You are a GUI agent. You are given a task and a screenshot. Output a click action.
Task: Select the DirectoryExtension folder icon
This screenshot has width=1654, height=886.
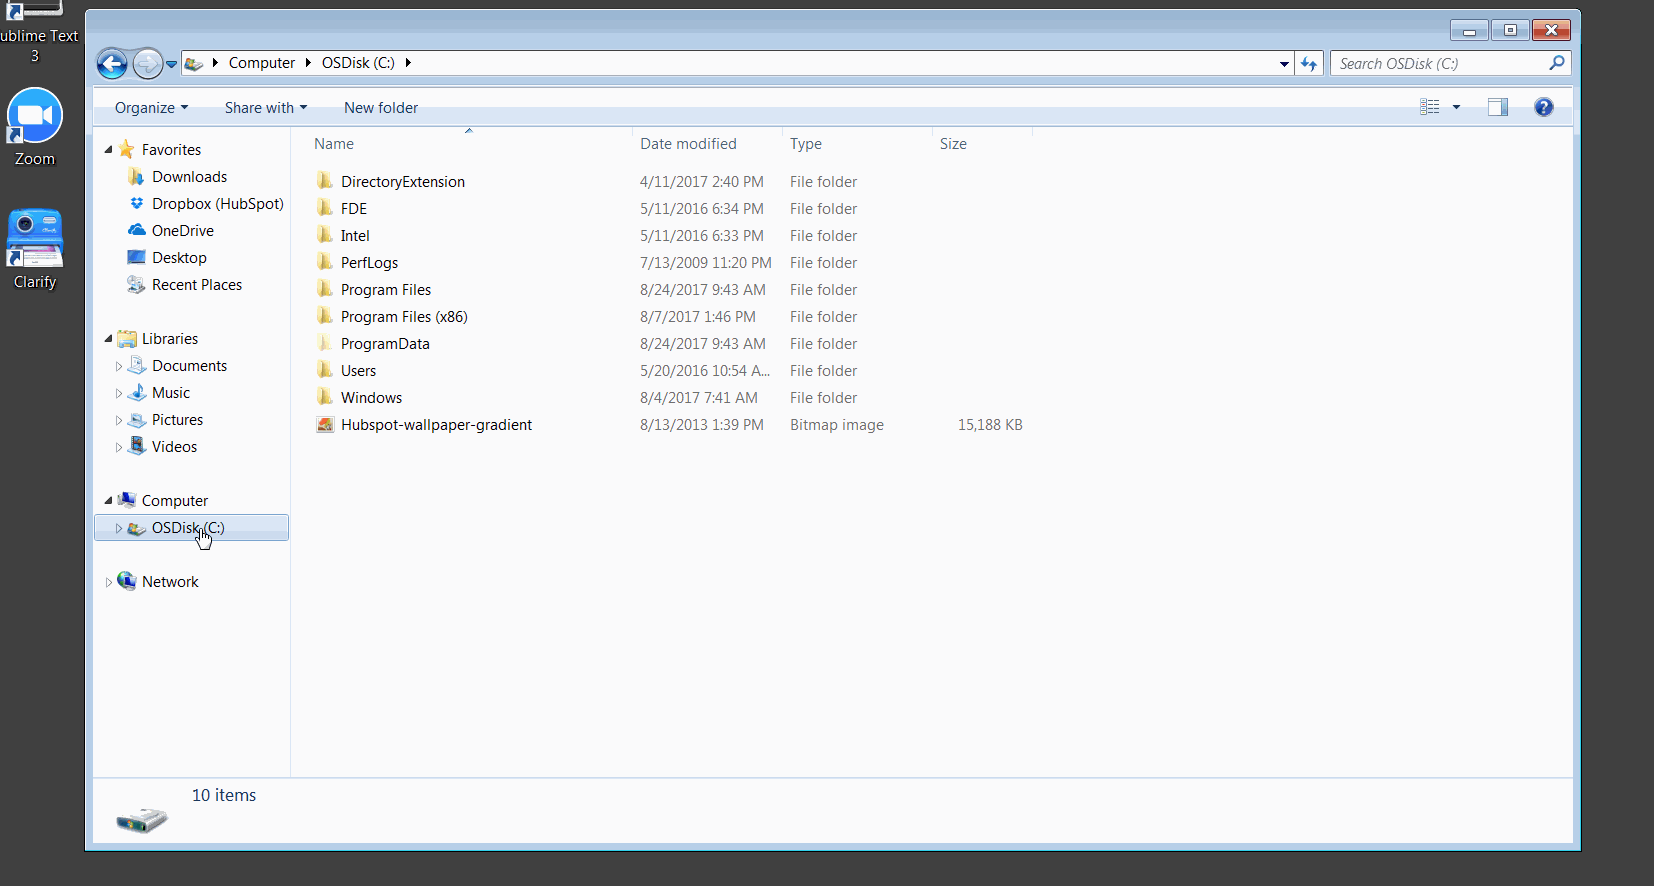click(x=325, y=181)
